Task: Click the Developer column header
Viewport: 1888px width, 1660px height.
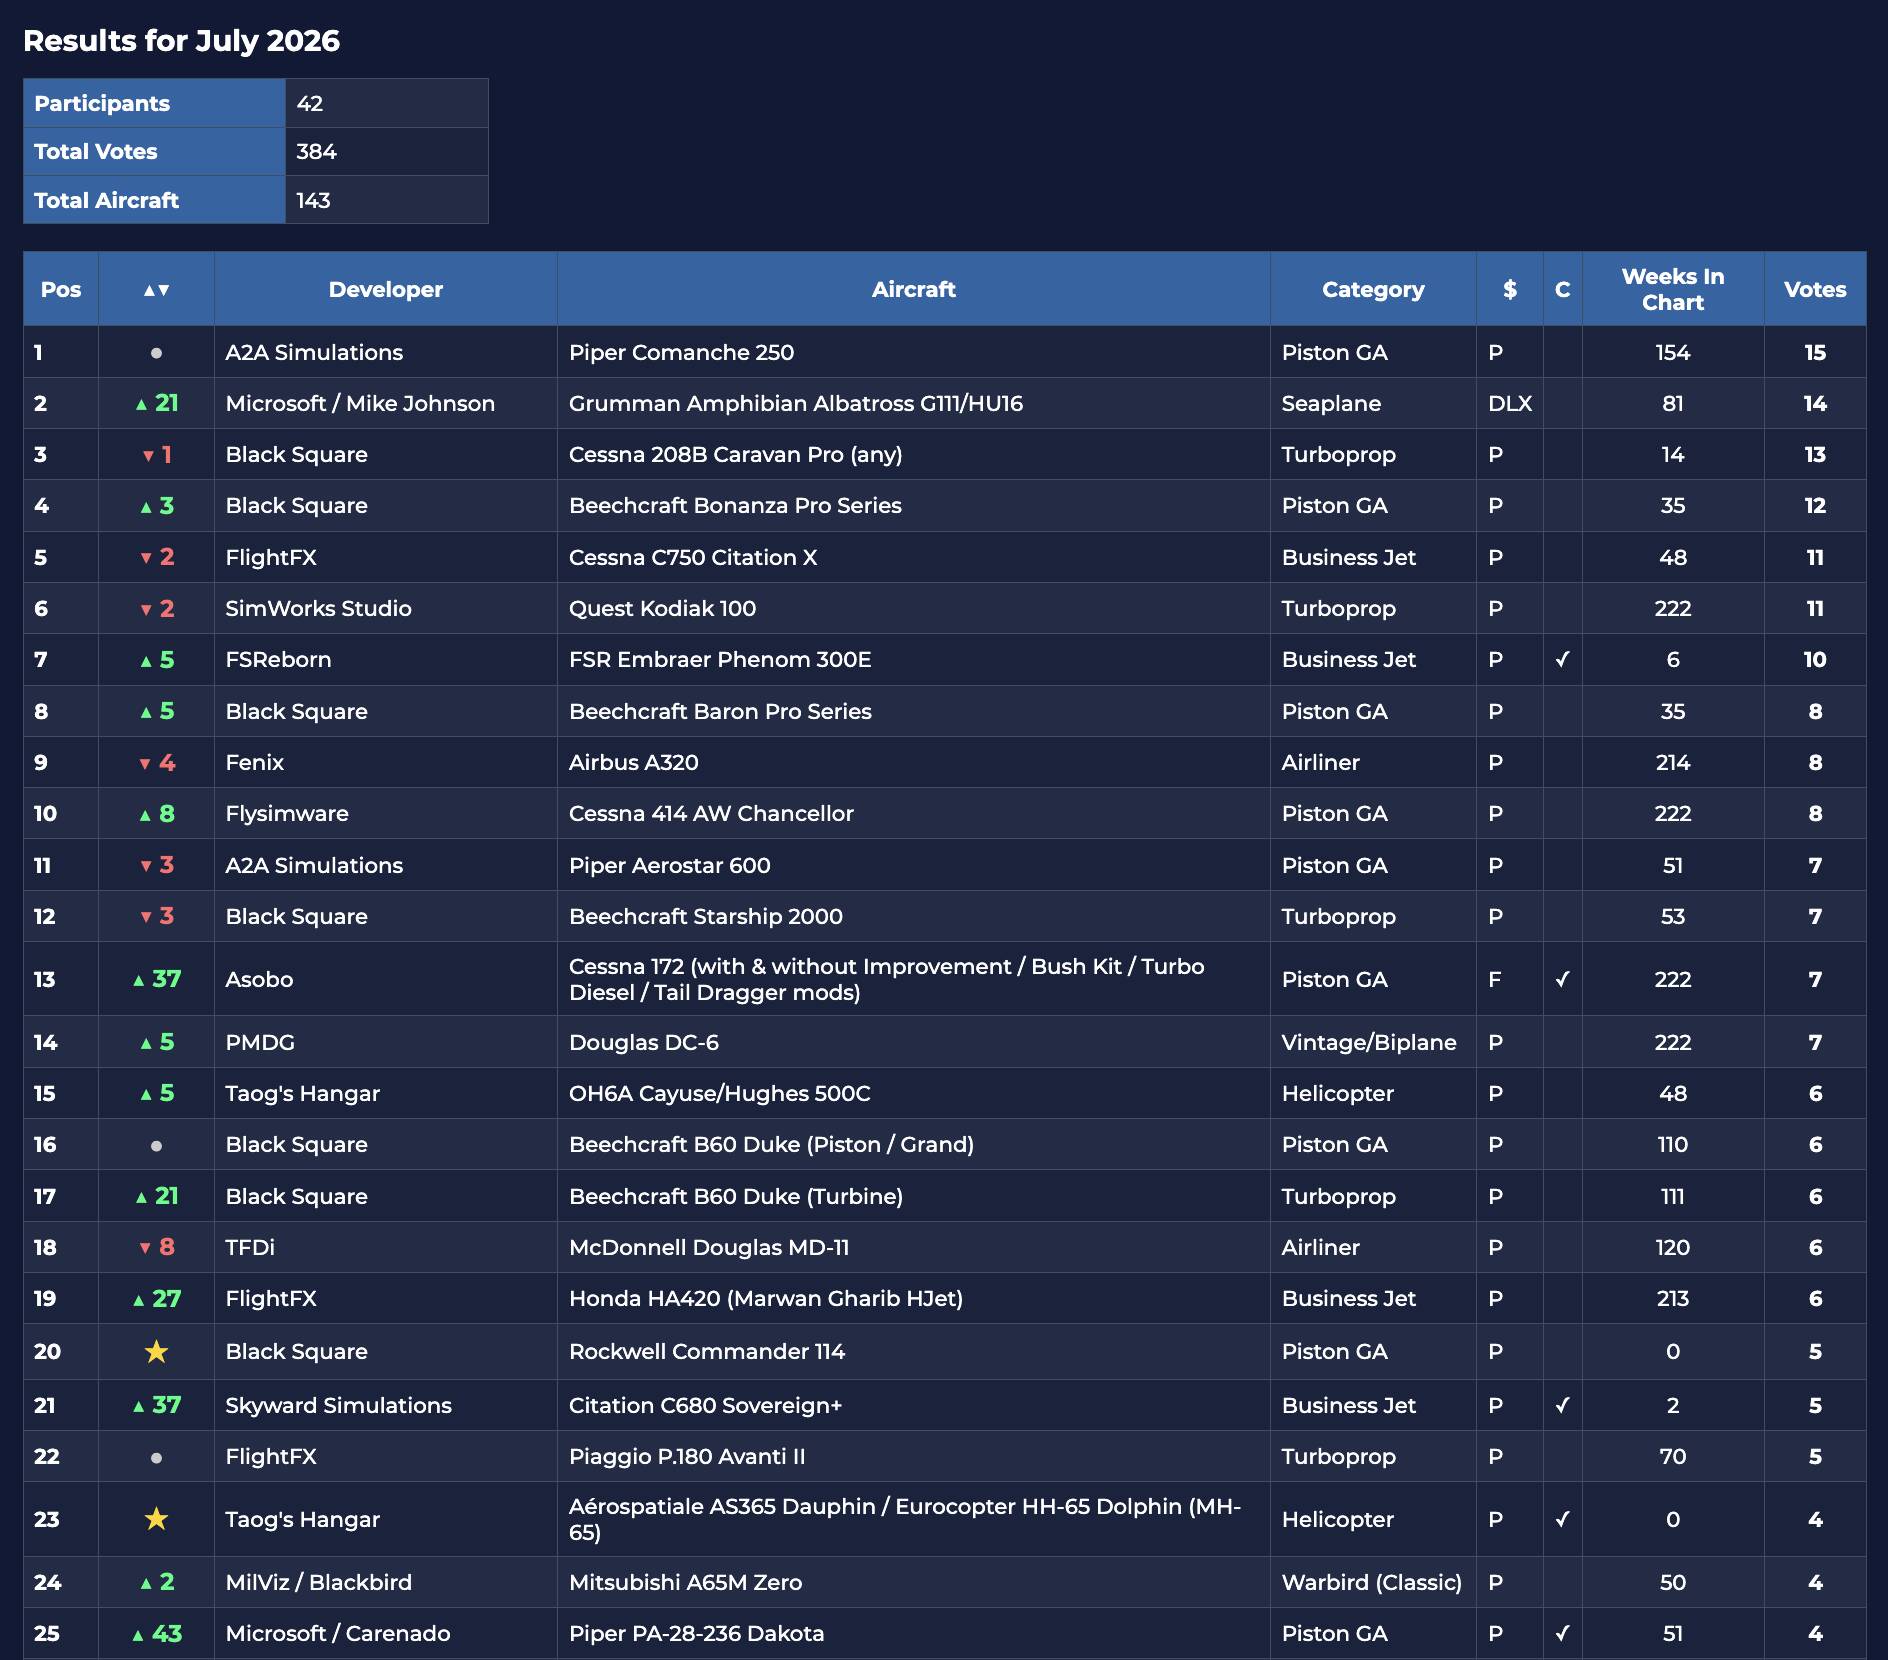Action: [x=386, y=289]
